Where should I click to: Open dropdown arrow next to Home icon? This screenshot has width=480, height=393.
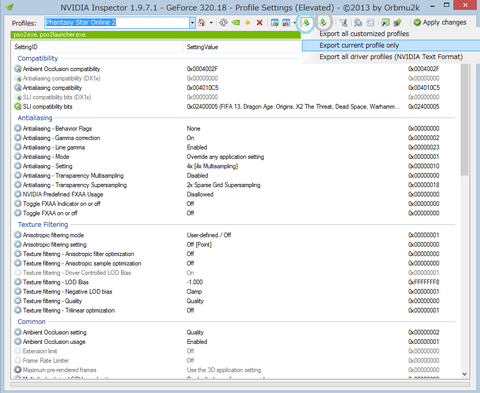pyautogui.click(x=211, y=23)
